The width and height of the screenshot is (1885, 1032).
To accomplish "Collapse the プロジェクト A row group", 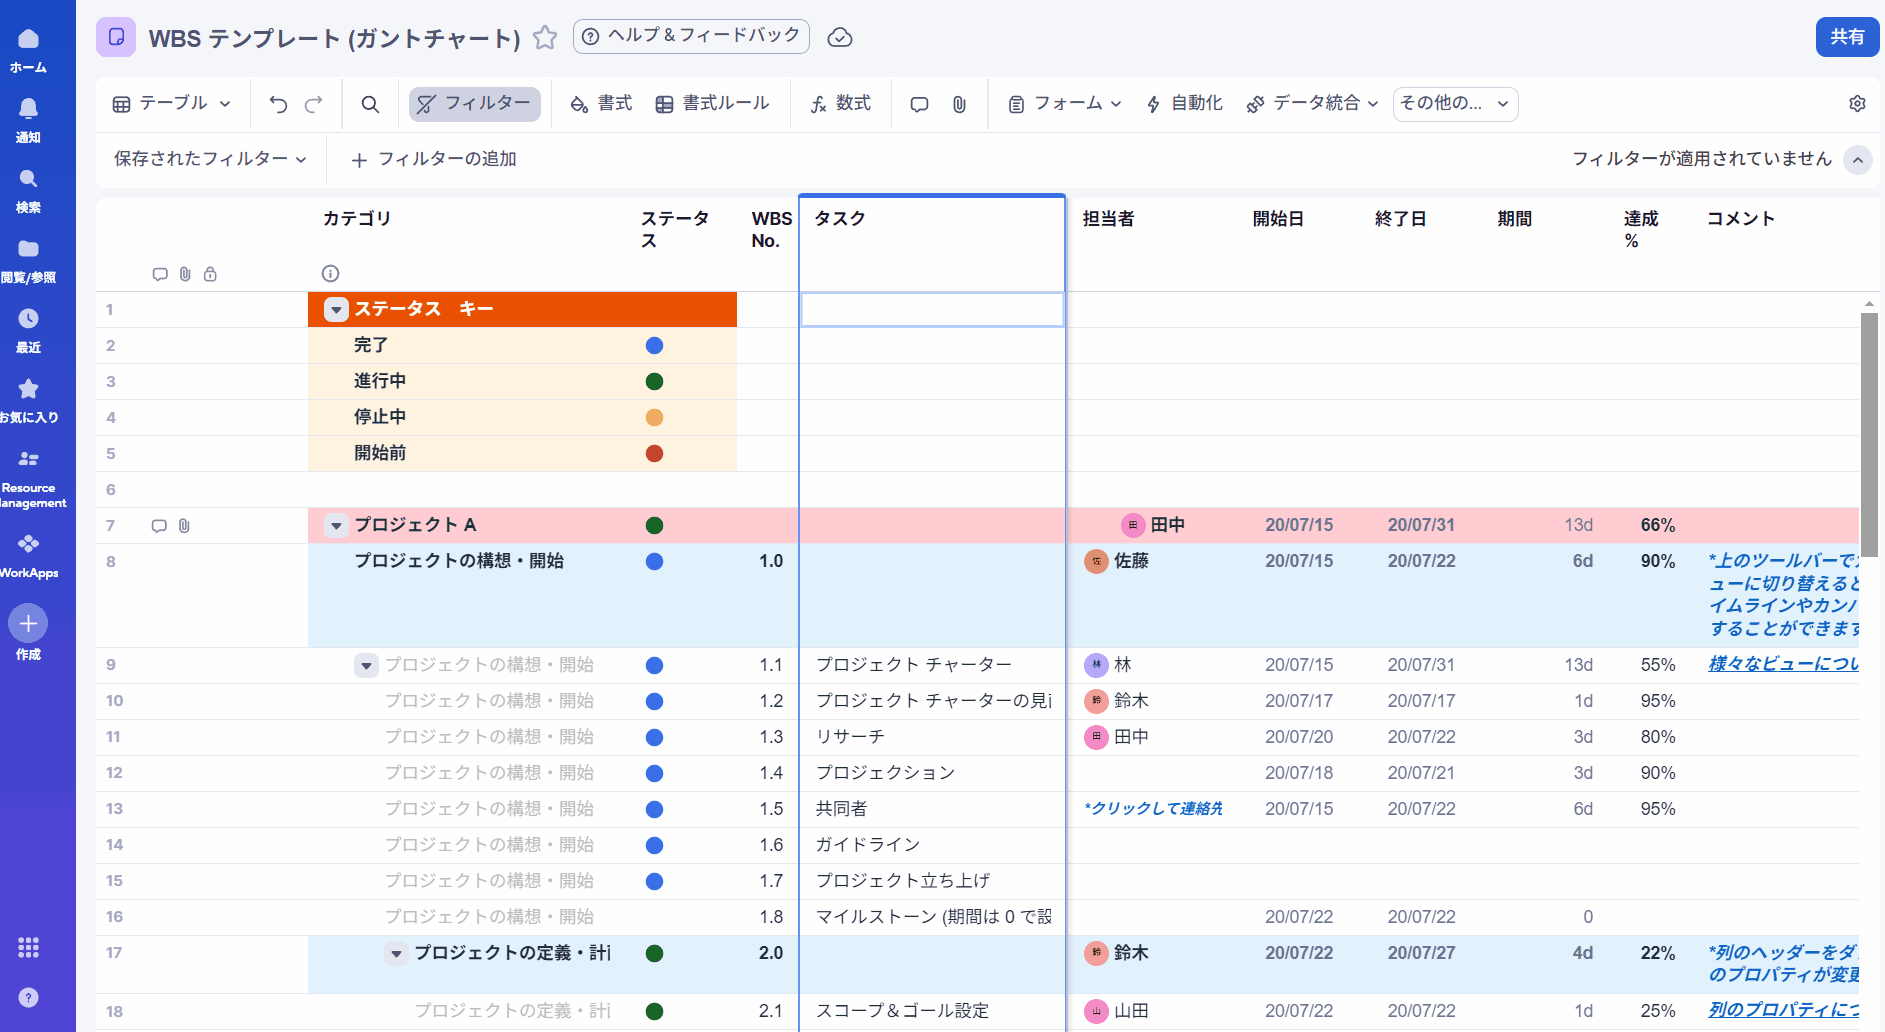I will coord(336,526).
